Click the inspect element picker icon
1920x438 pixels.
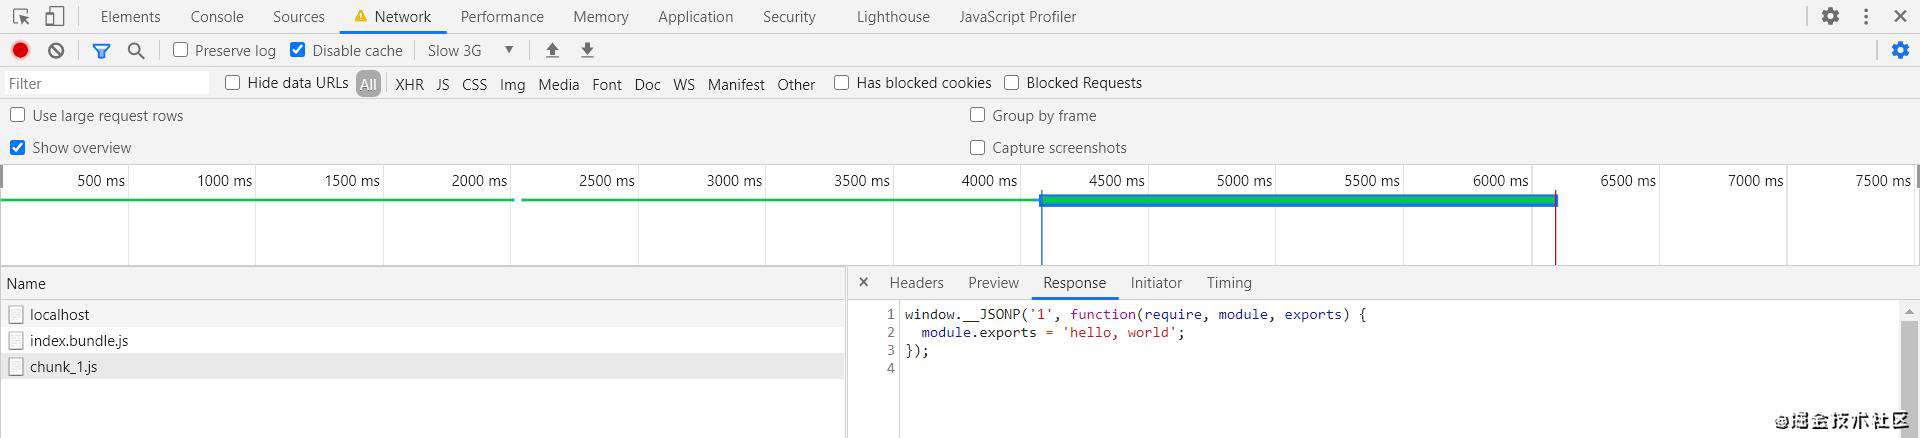click(21, 16)
